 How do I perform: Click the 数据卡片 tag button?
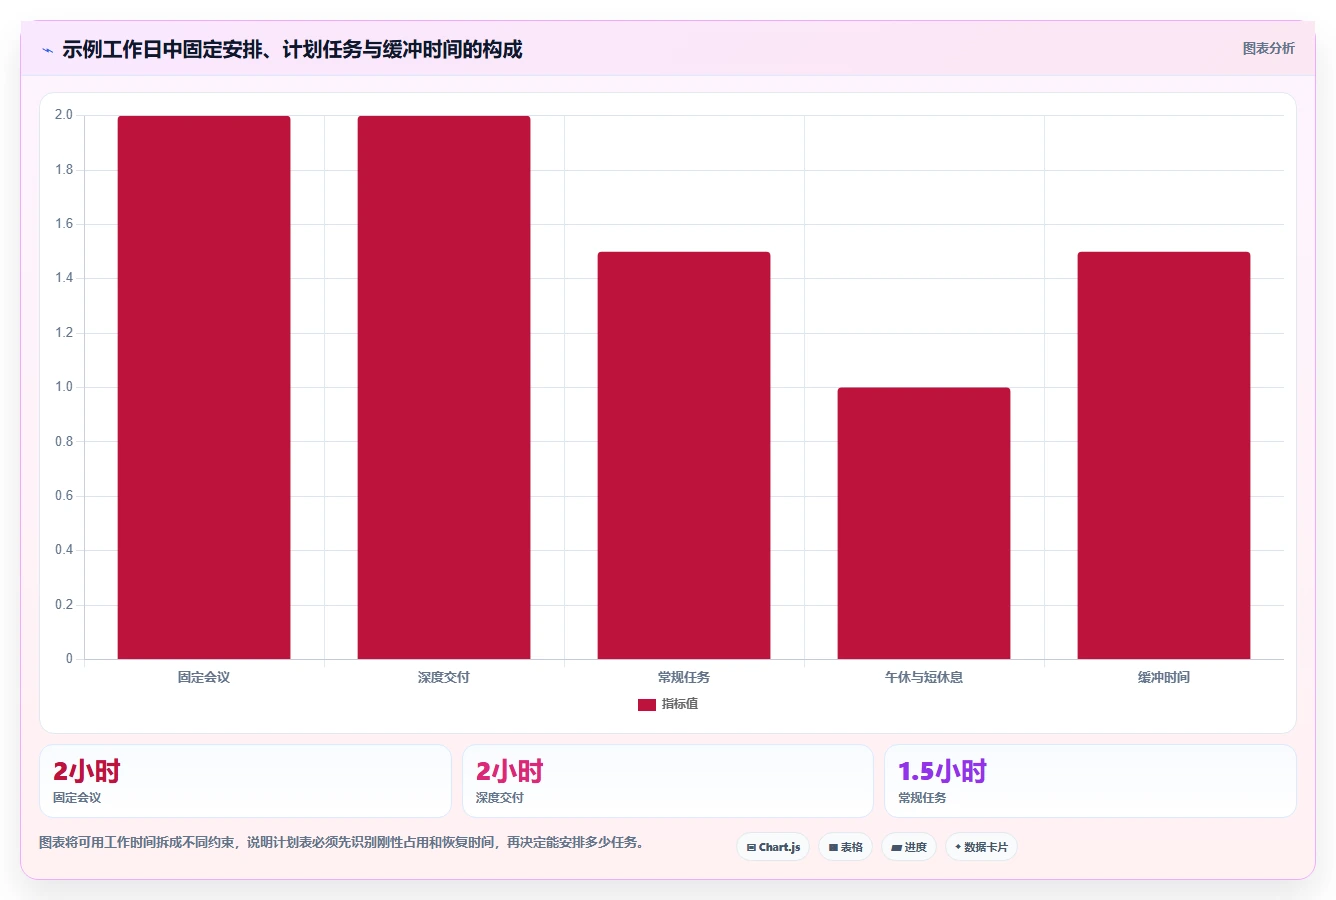click(x=982, y=847)
